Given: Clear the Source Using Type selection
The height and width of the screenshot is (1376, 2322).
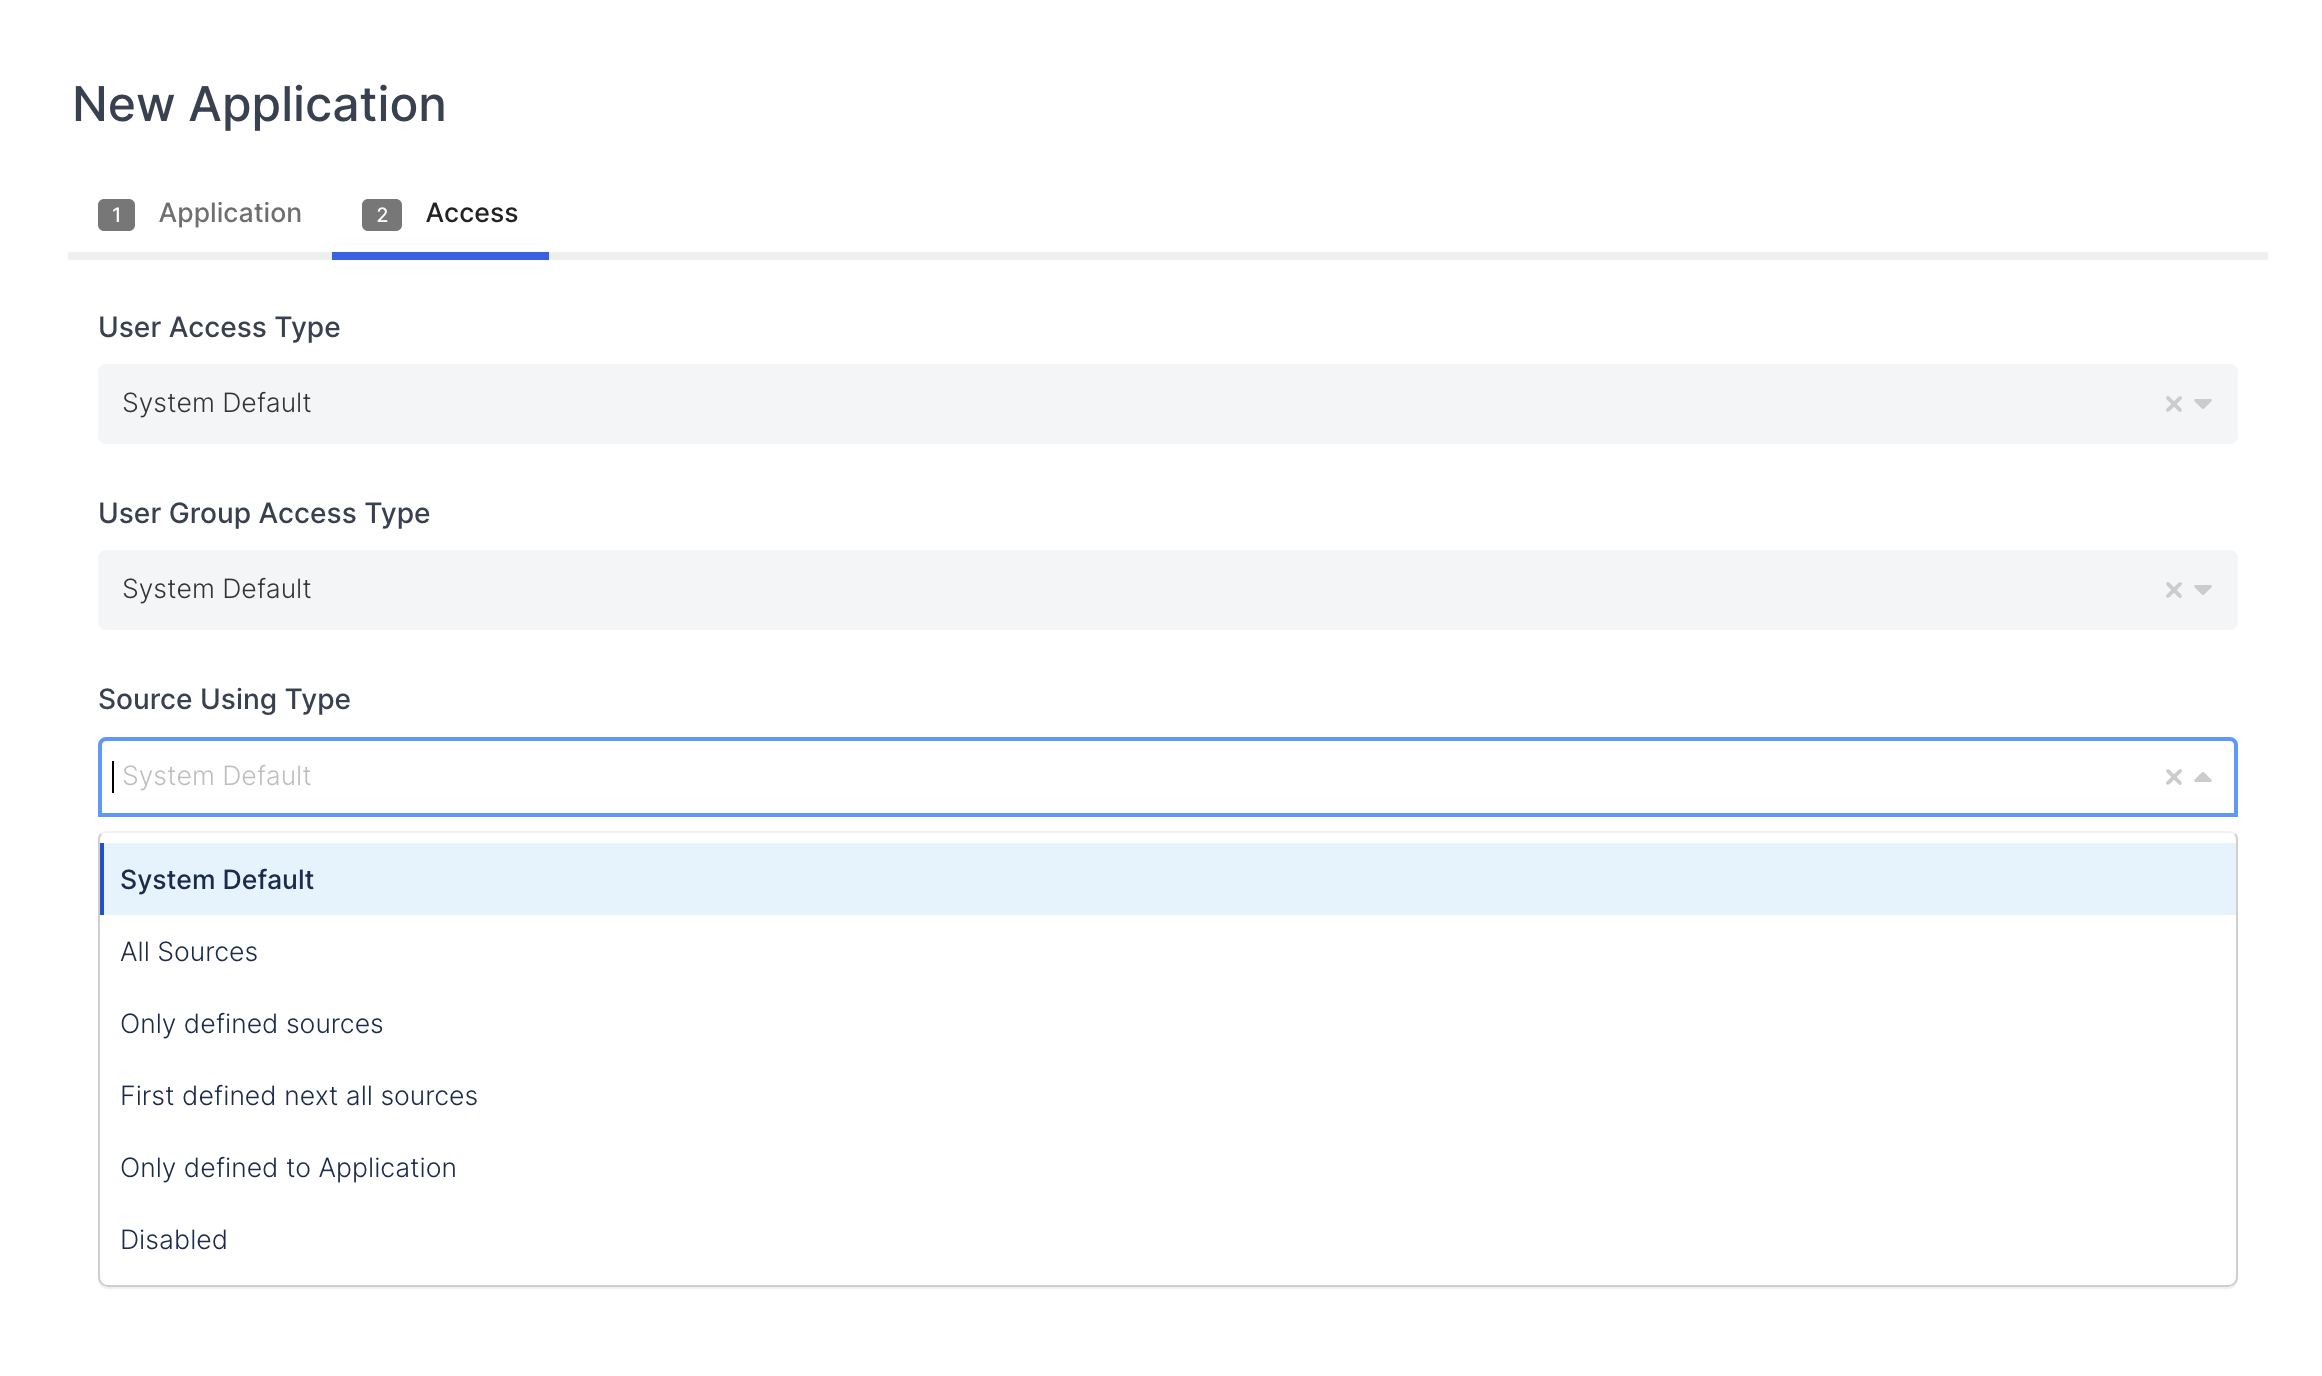Looking at the screenshot, I should 2173,777.
